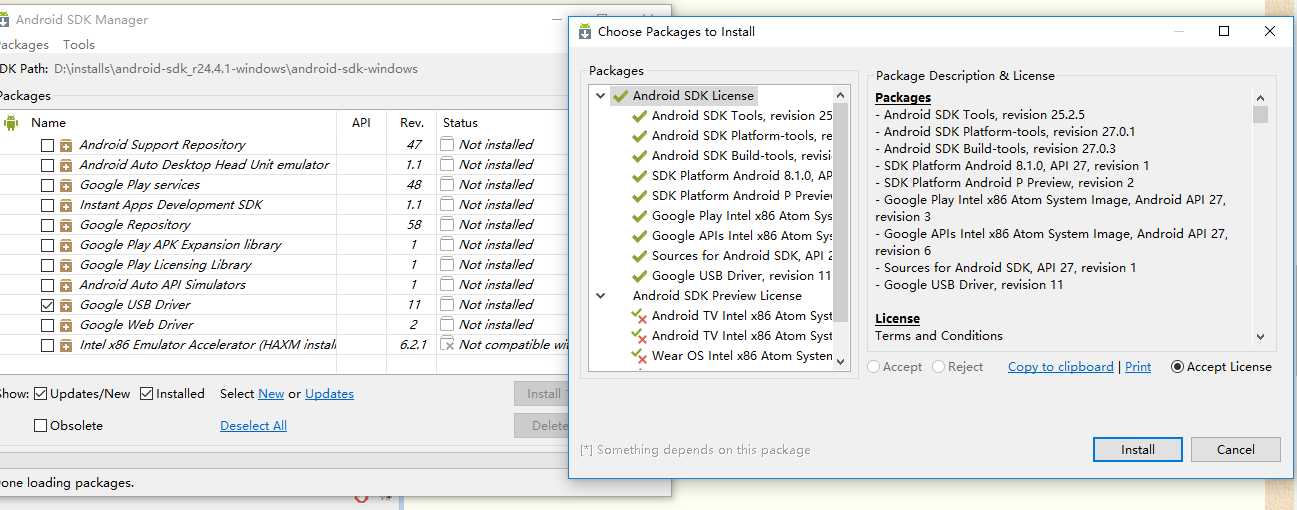Click green checkmark beside SDK Platform Android P Preview

click(639, 196)
